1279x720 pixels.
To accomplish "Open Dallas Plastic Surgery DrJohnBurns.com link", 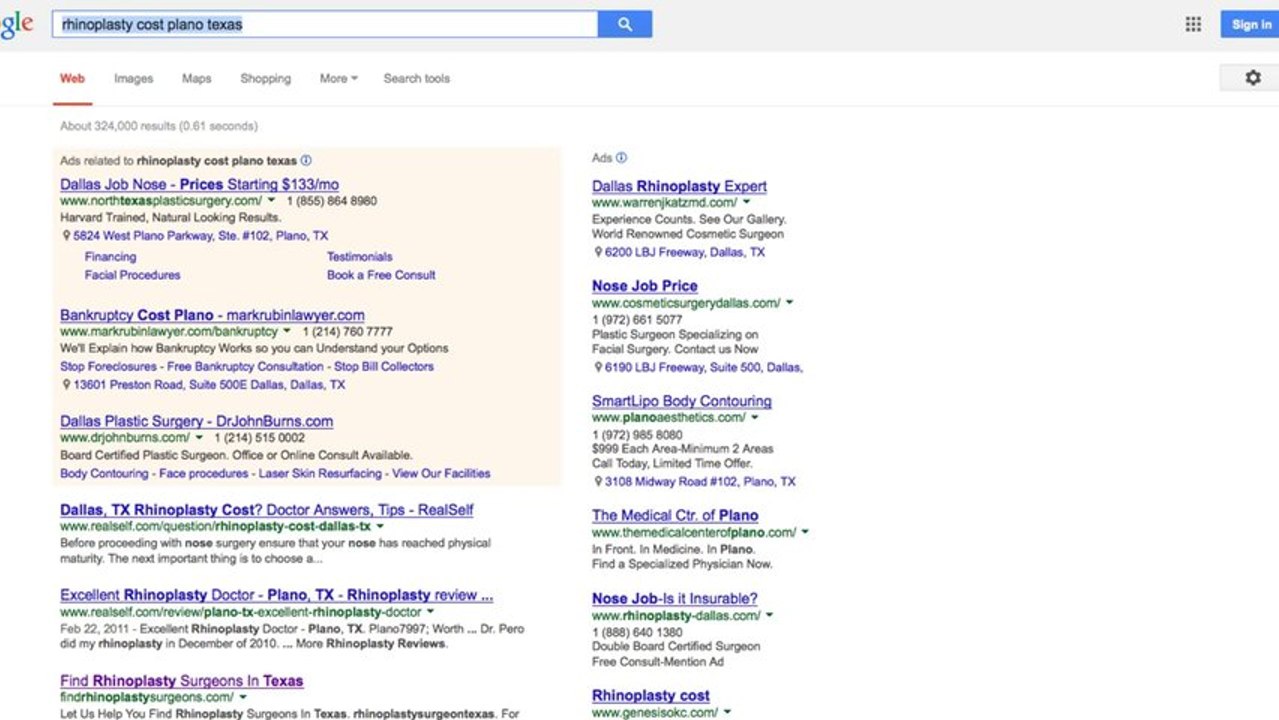I will [x=196, y=422].
